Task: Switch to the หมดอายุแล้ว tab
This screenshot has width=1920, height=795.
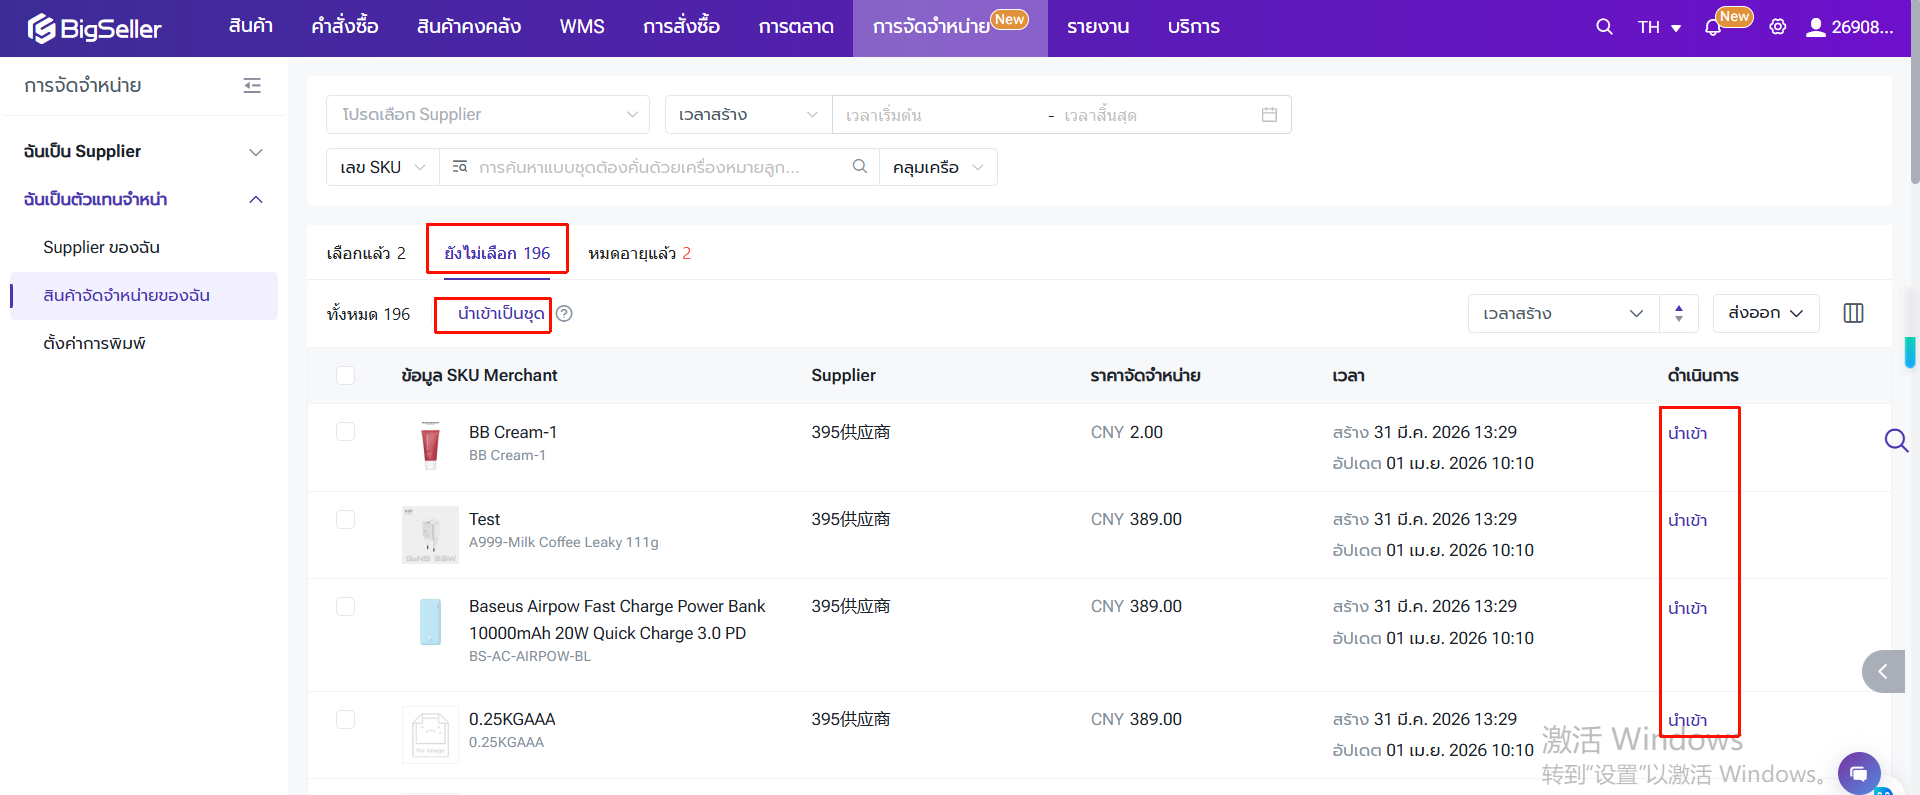Action: (x=639, y=254)
